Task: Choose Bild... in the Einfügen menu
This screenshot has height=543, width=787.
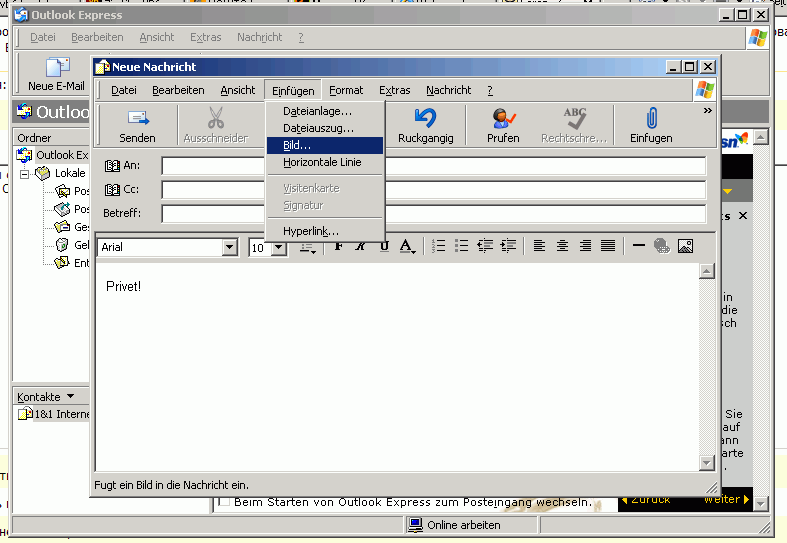Action: tap(325, 146)
